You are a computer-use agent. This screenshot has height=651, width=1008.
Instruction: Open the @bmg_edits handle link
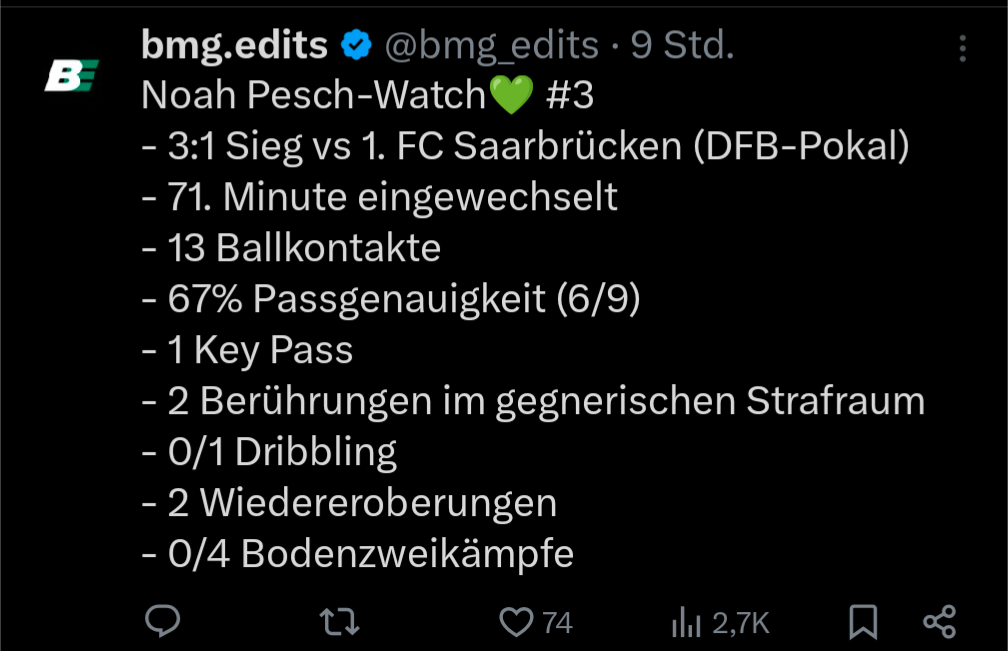(x=491, y=45)
